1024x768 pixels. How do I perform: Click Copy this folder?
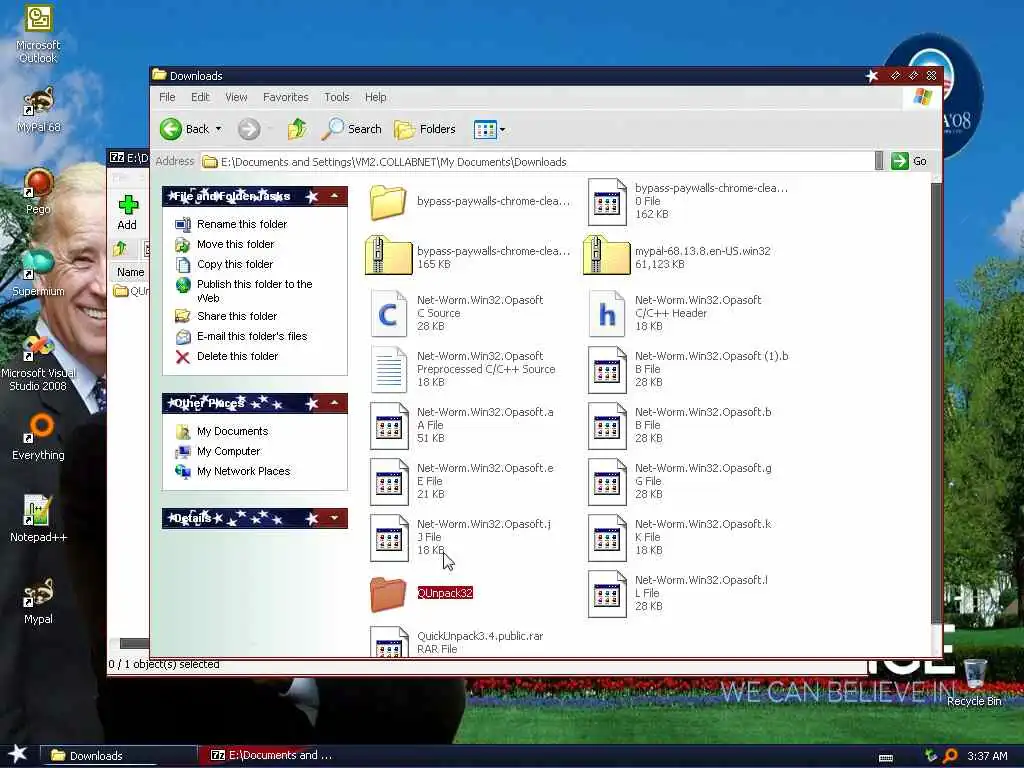coord(224,264)
